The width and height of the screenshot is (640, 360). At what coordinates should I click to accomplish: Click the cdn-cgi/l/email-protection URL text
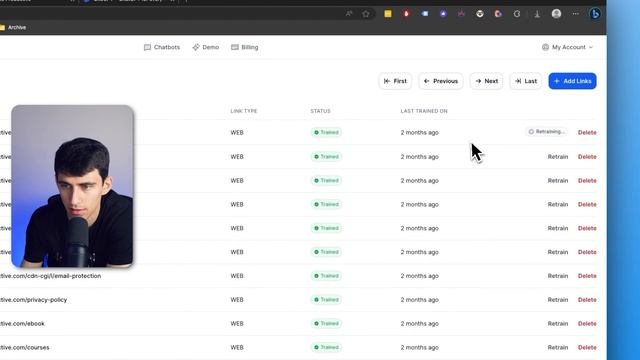tap(51, 276)
